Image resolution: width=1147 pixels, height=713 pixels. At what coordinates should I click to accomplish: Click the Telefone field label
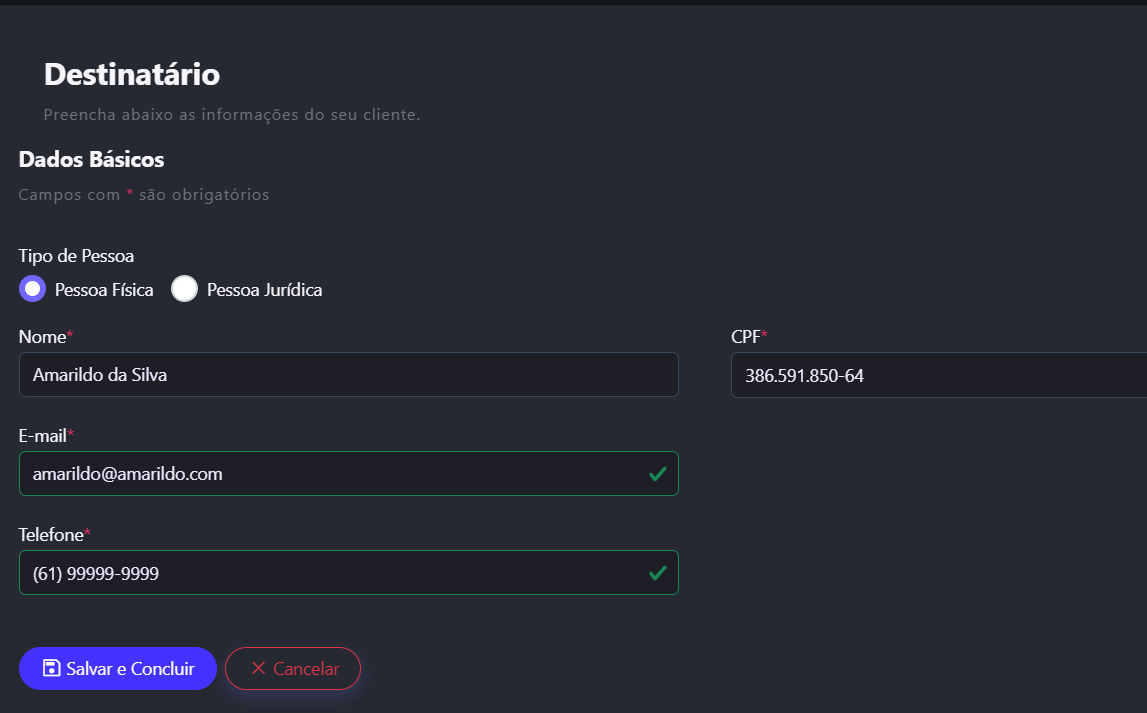[51, 535]
